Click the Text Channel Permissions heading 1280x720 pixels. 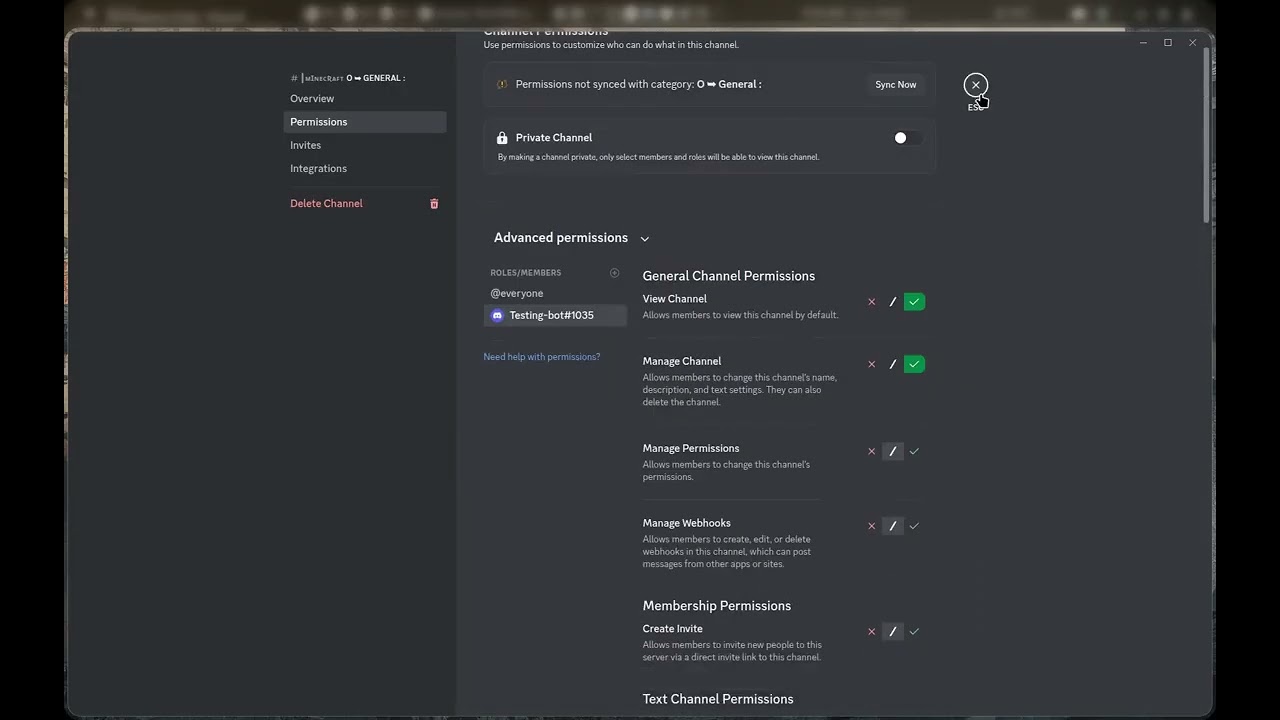[718, 699]
